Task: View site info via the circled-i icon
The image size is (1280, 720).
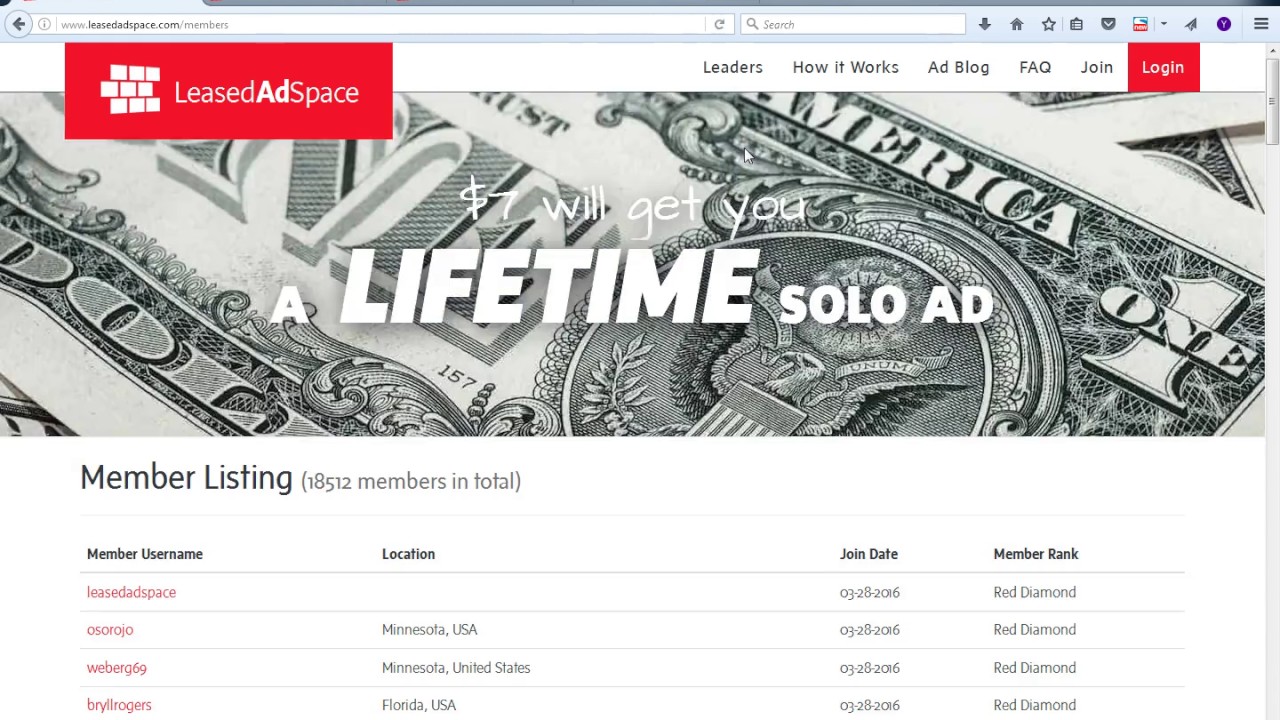Action: pos(46,24)
